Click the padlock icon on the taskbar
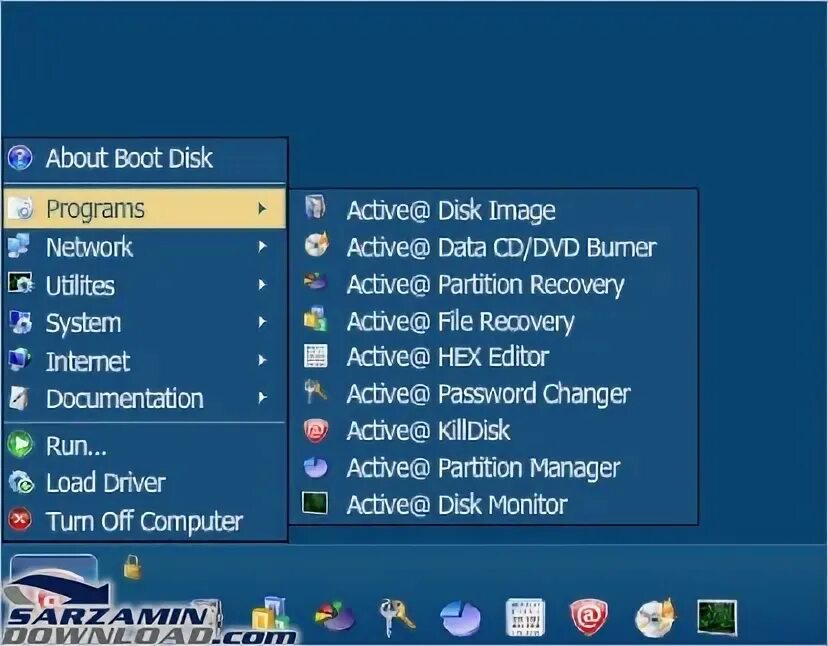The image size is (828, 646). coord(132,567)
